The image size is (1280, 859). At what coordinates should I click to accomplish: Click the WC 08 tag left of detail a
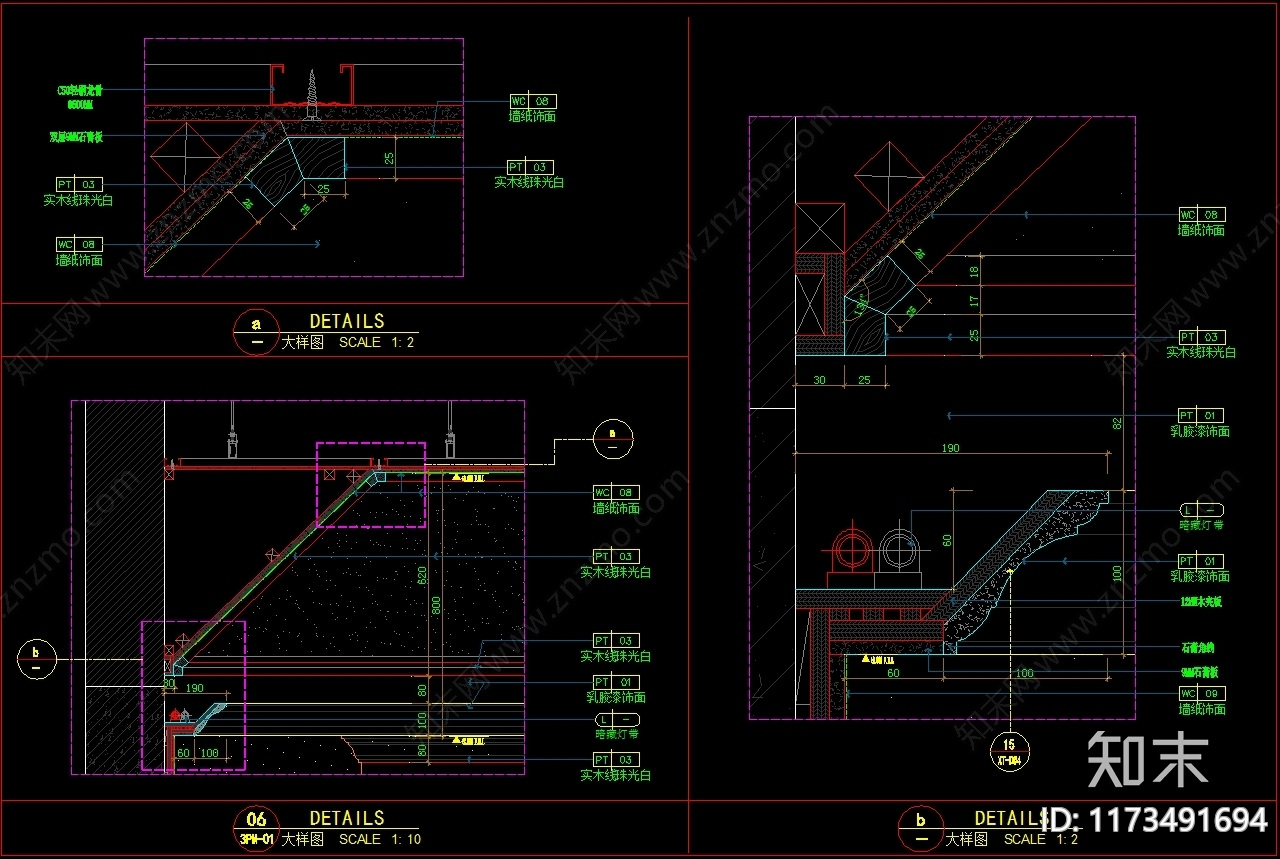(79, 244)
